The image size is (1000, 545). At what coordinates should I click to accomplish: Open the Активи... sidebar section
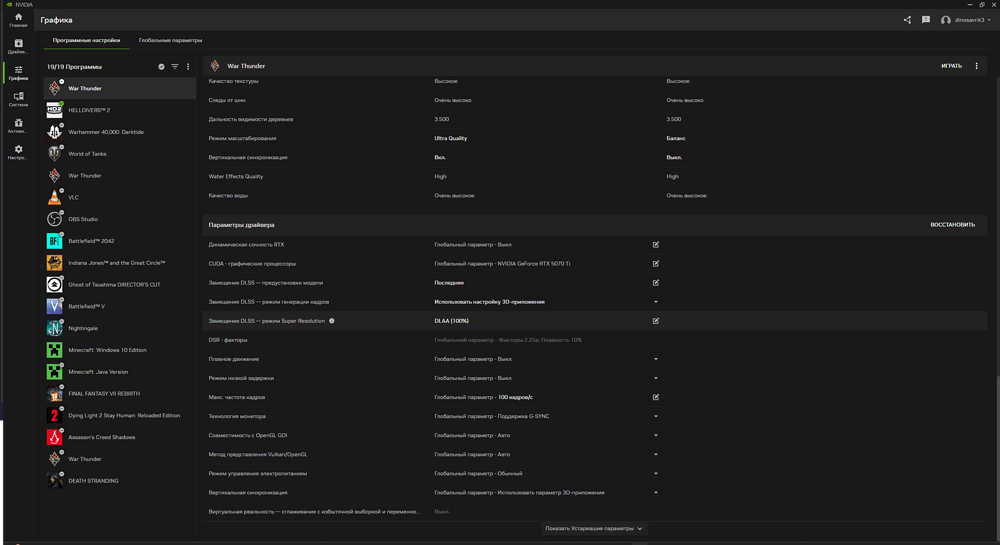18,126
